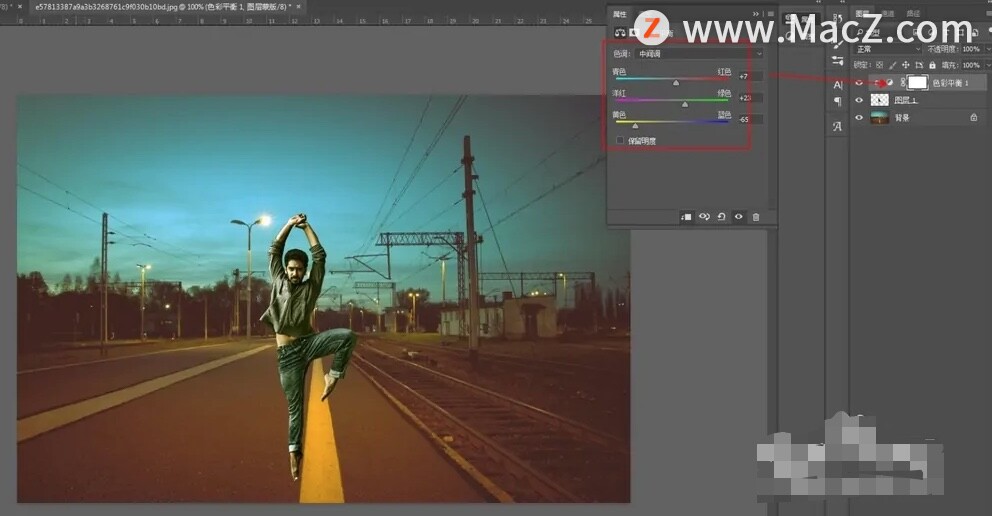Adjust the 洋红-绿色 magenta-green slider handle
Image resolution: width=992 pixels, height=516 pixels.
coord(685,104)
